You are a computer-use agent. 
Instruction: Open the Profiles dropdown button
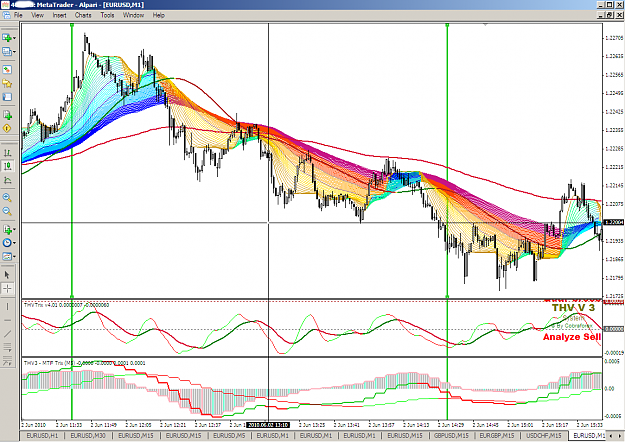[8, 51]
